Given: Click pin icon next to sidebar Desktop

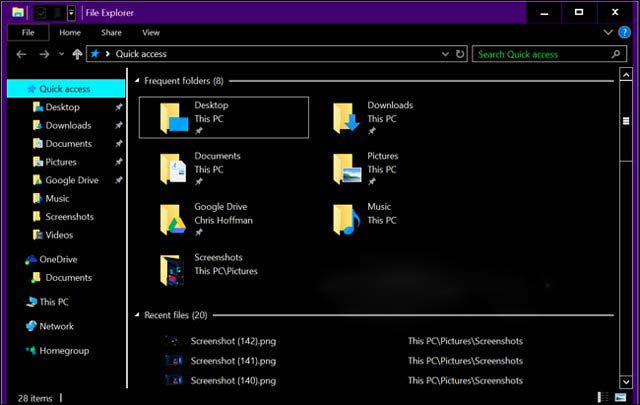Looking at the screenshot, I should coord(118,107).
